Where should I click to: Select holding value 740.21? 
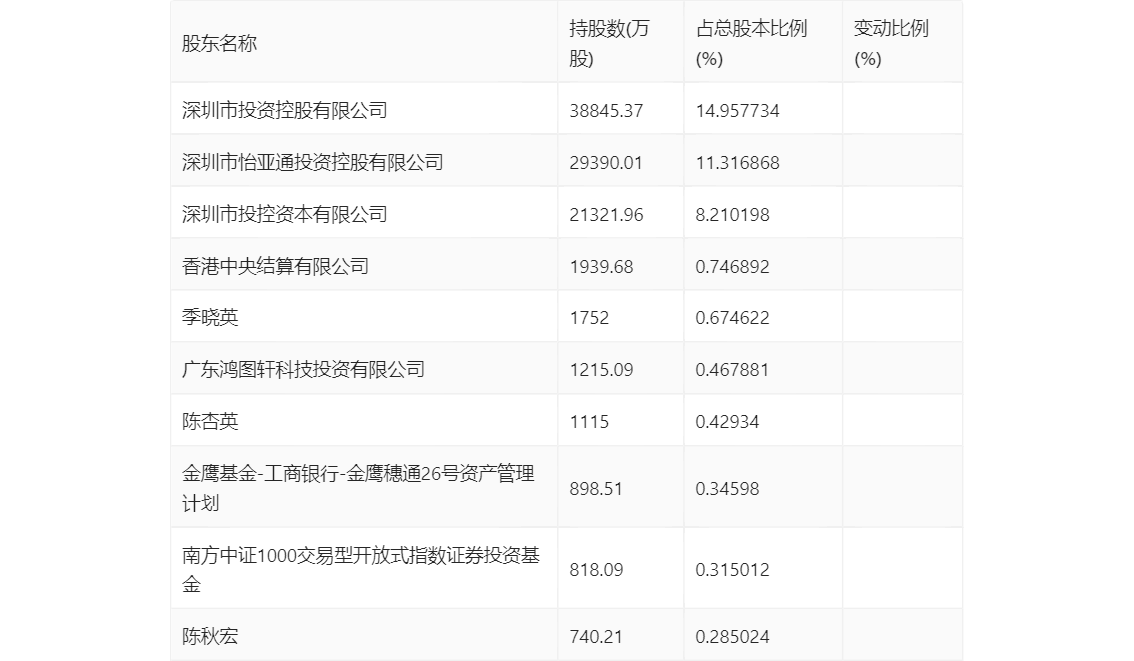click(596, 637)
